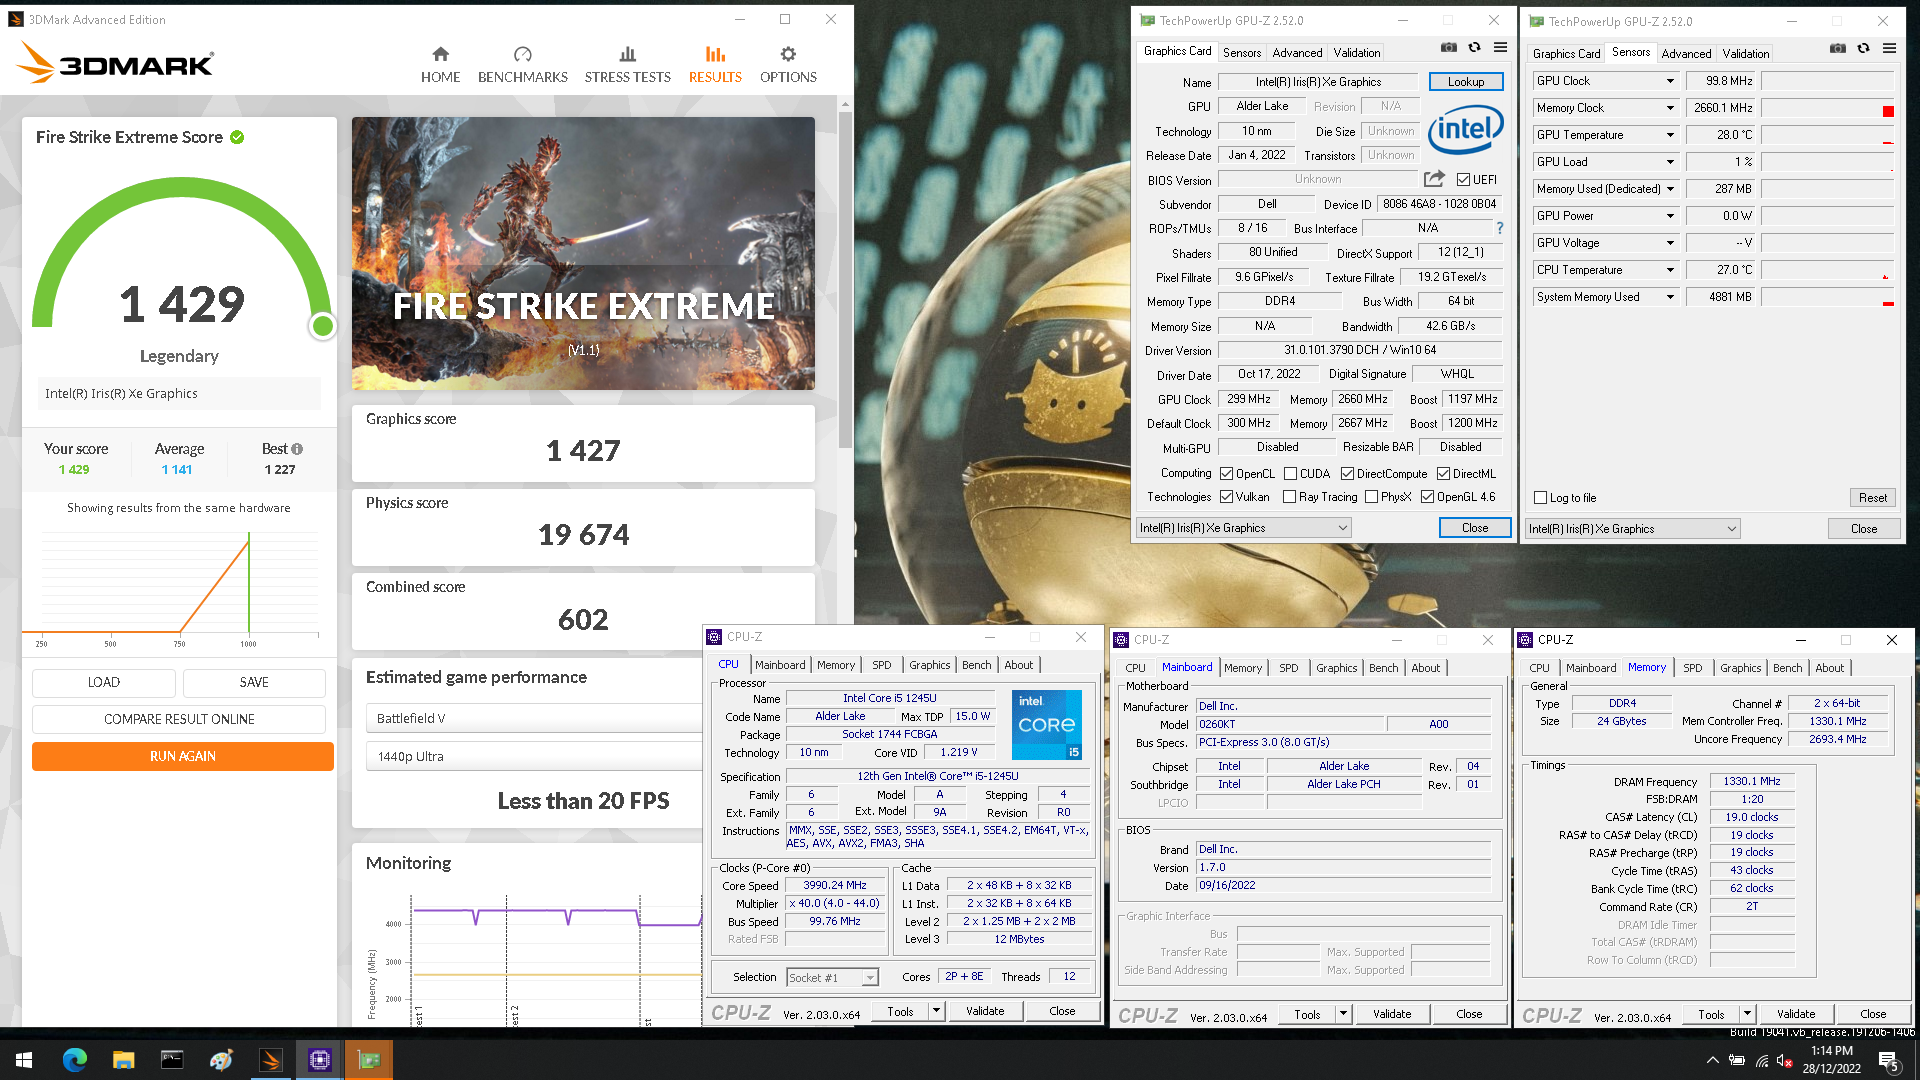1920x1080 pixels.
Task: Switch to Validation tab in the GPU-Z Sensors window
Action: [1745, 54]
